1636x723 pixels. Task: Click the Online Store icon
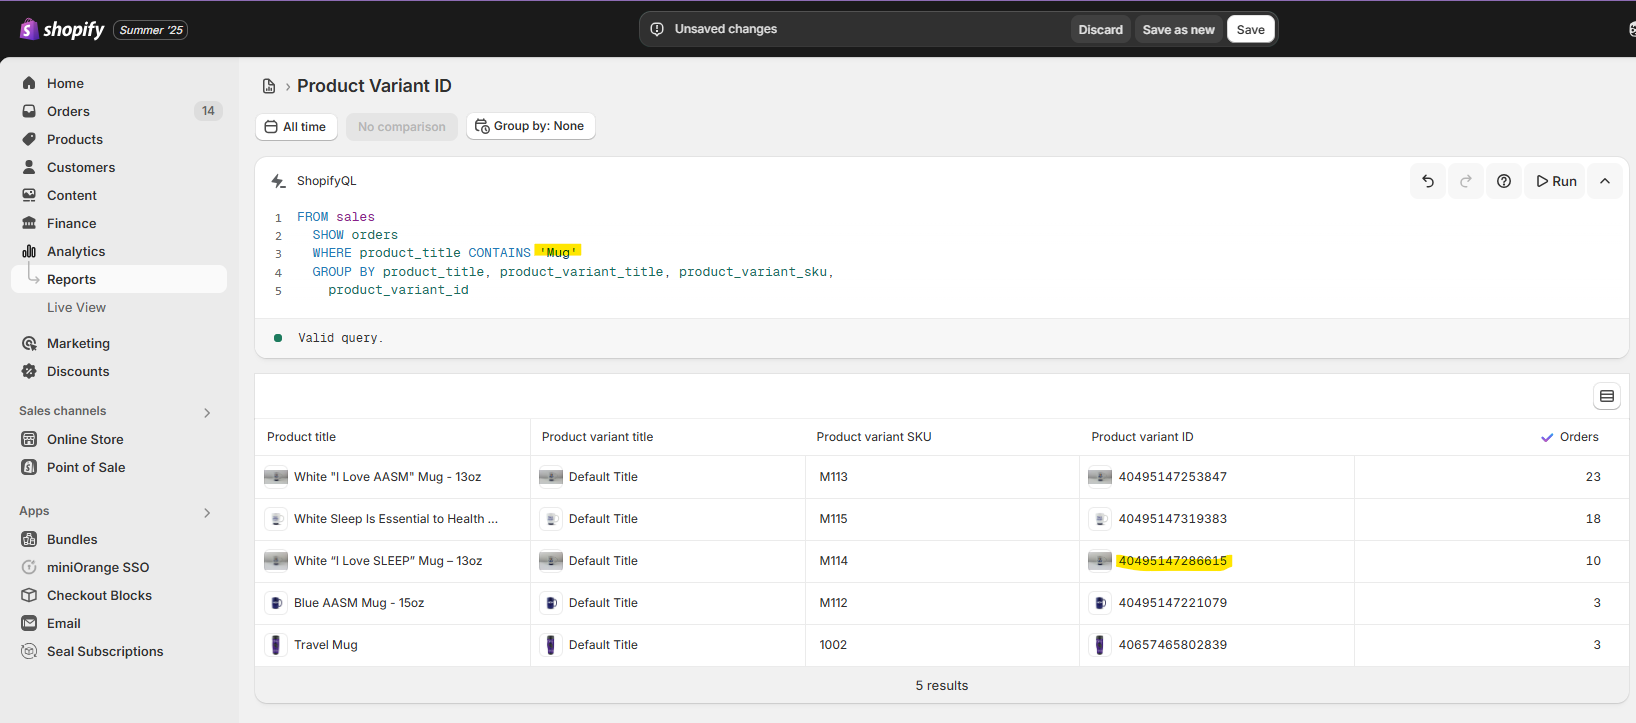(29, 439)
